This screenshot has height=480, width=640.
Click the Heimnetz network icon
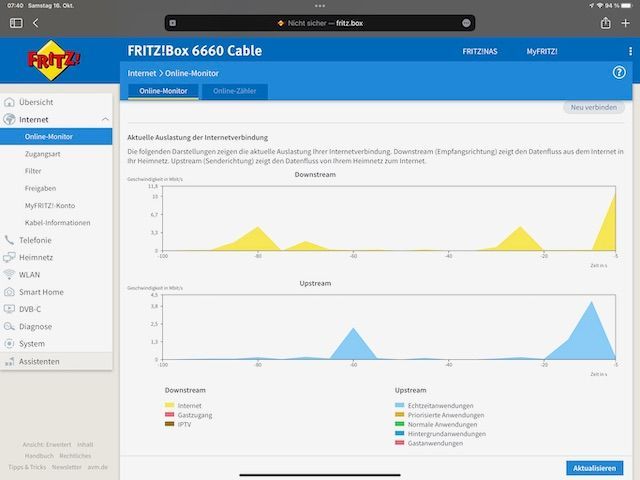click(9, 258)
